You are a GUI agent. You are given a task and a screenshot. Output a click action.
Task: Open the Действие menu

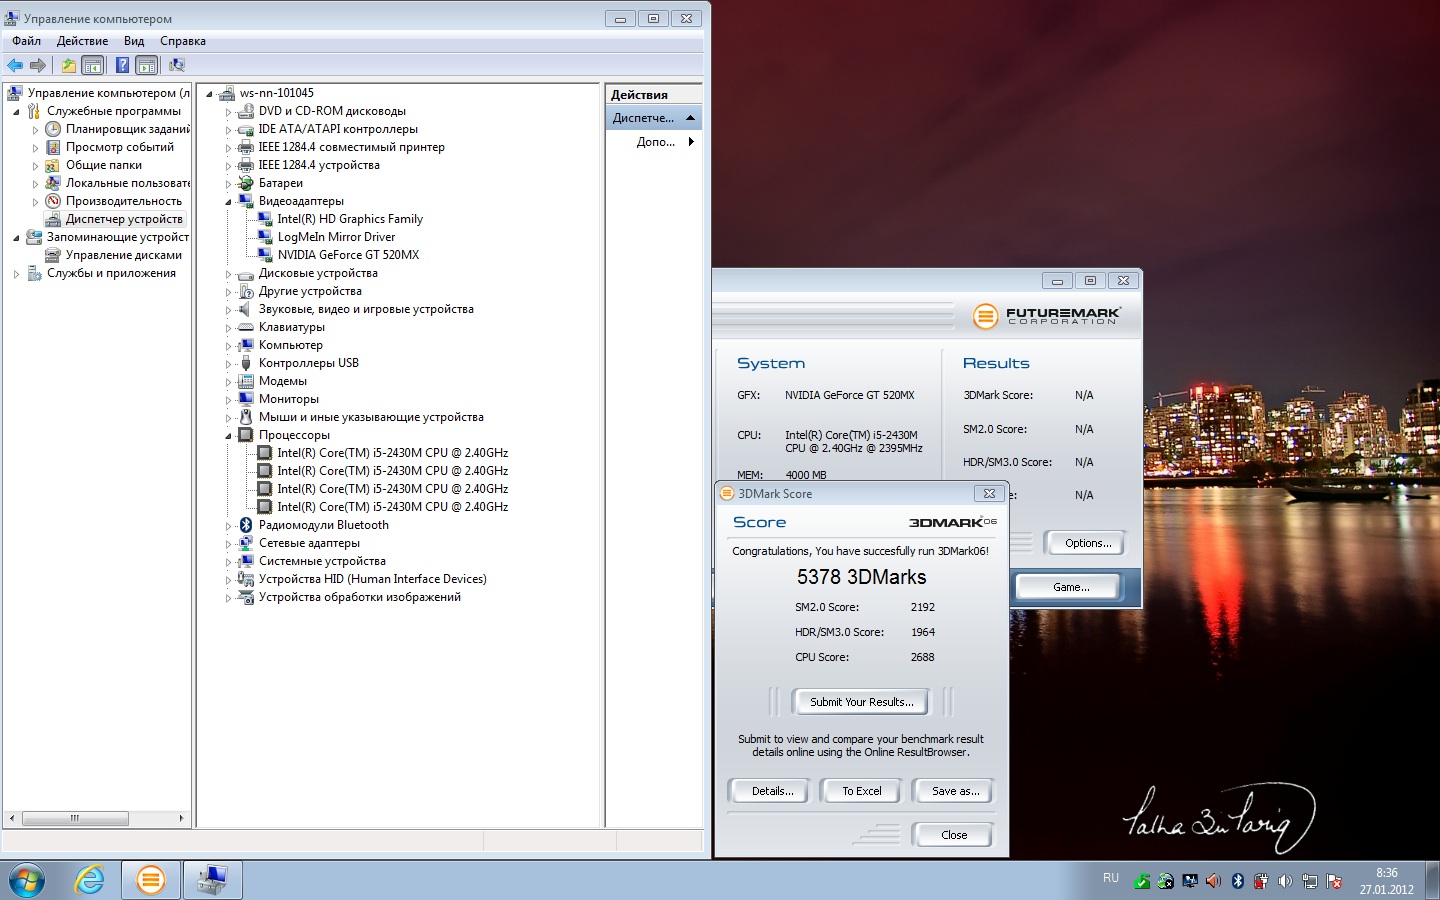click(82, 41)
